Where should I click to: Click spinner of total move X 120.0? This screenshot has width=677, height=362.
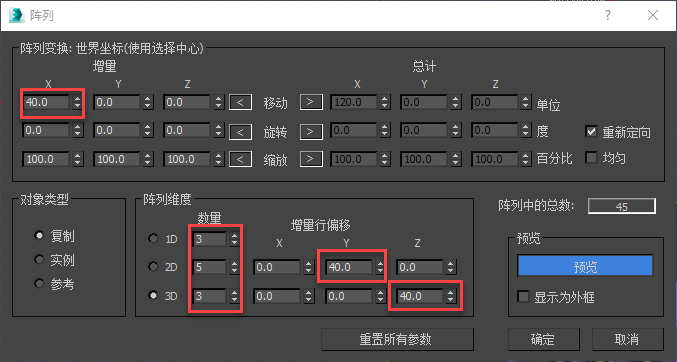[x=384, y=102]
